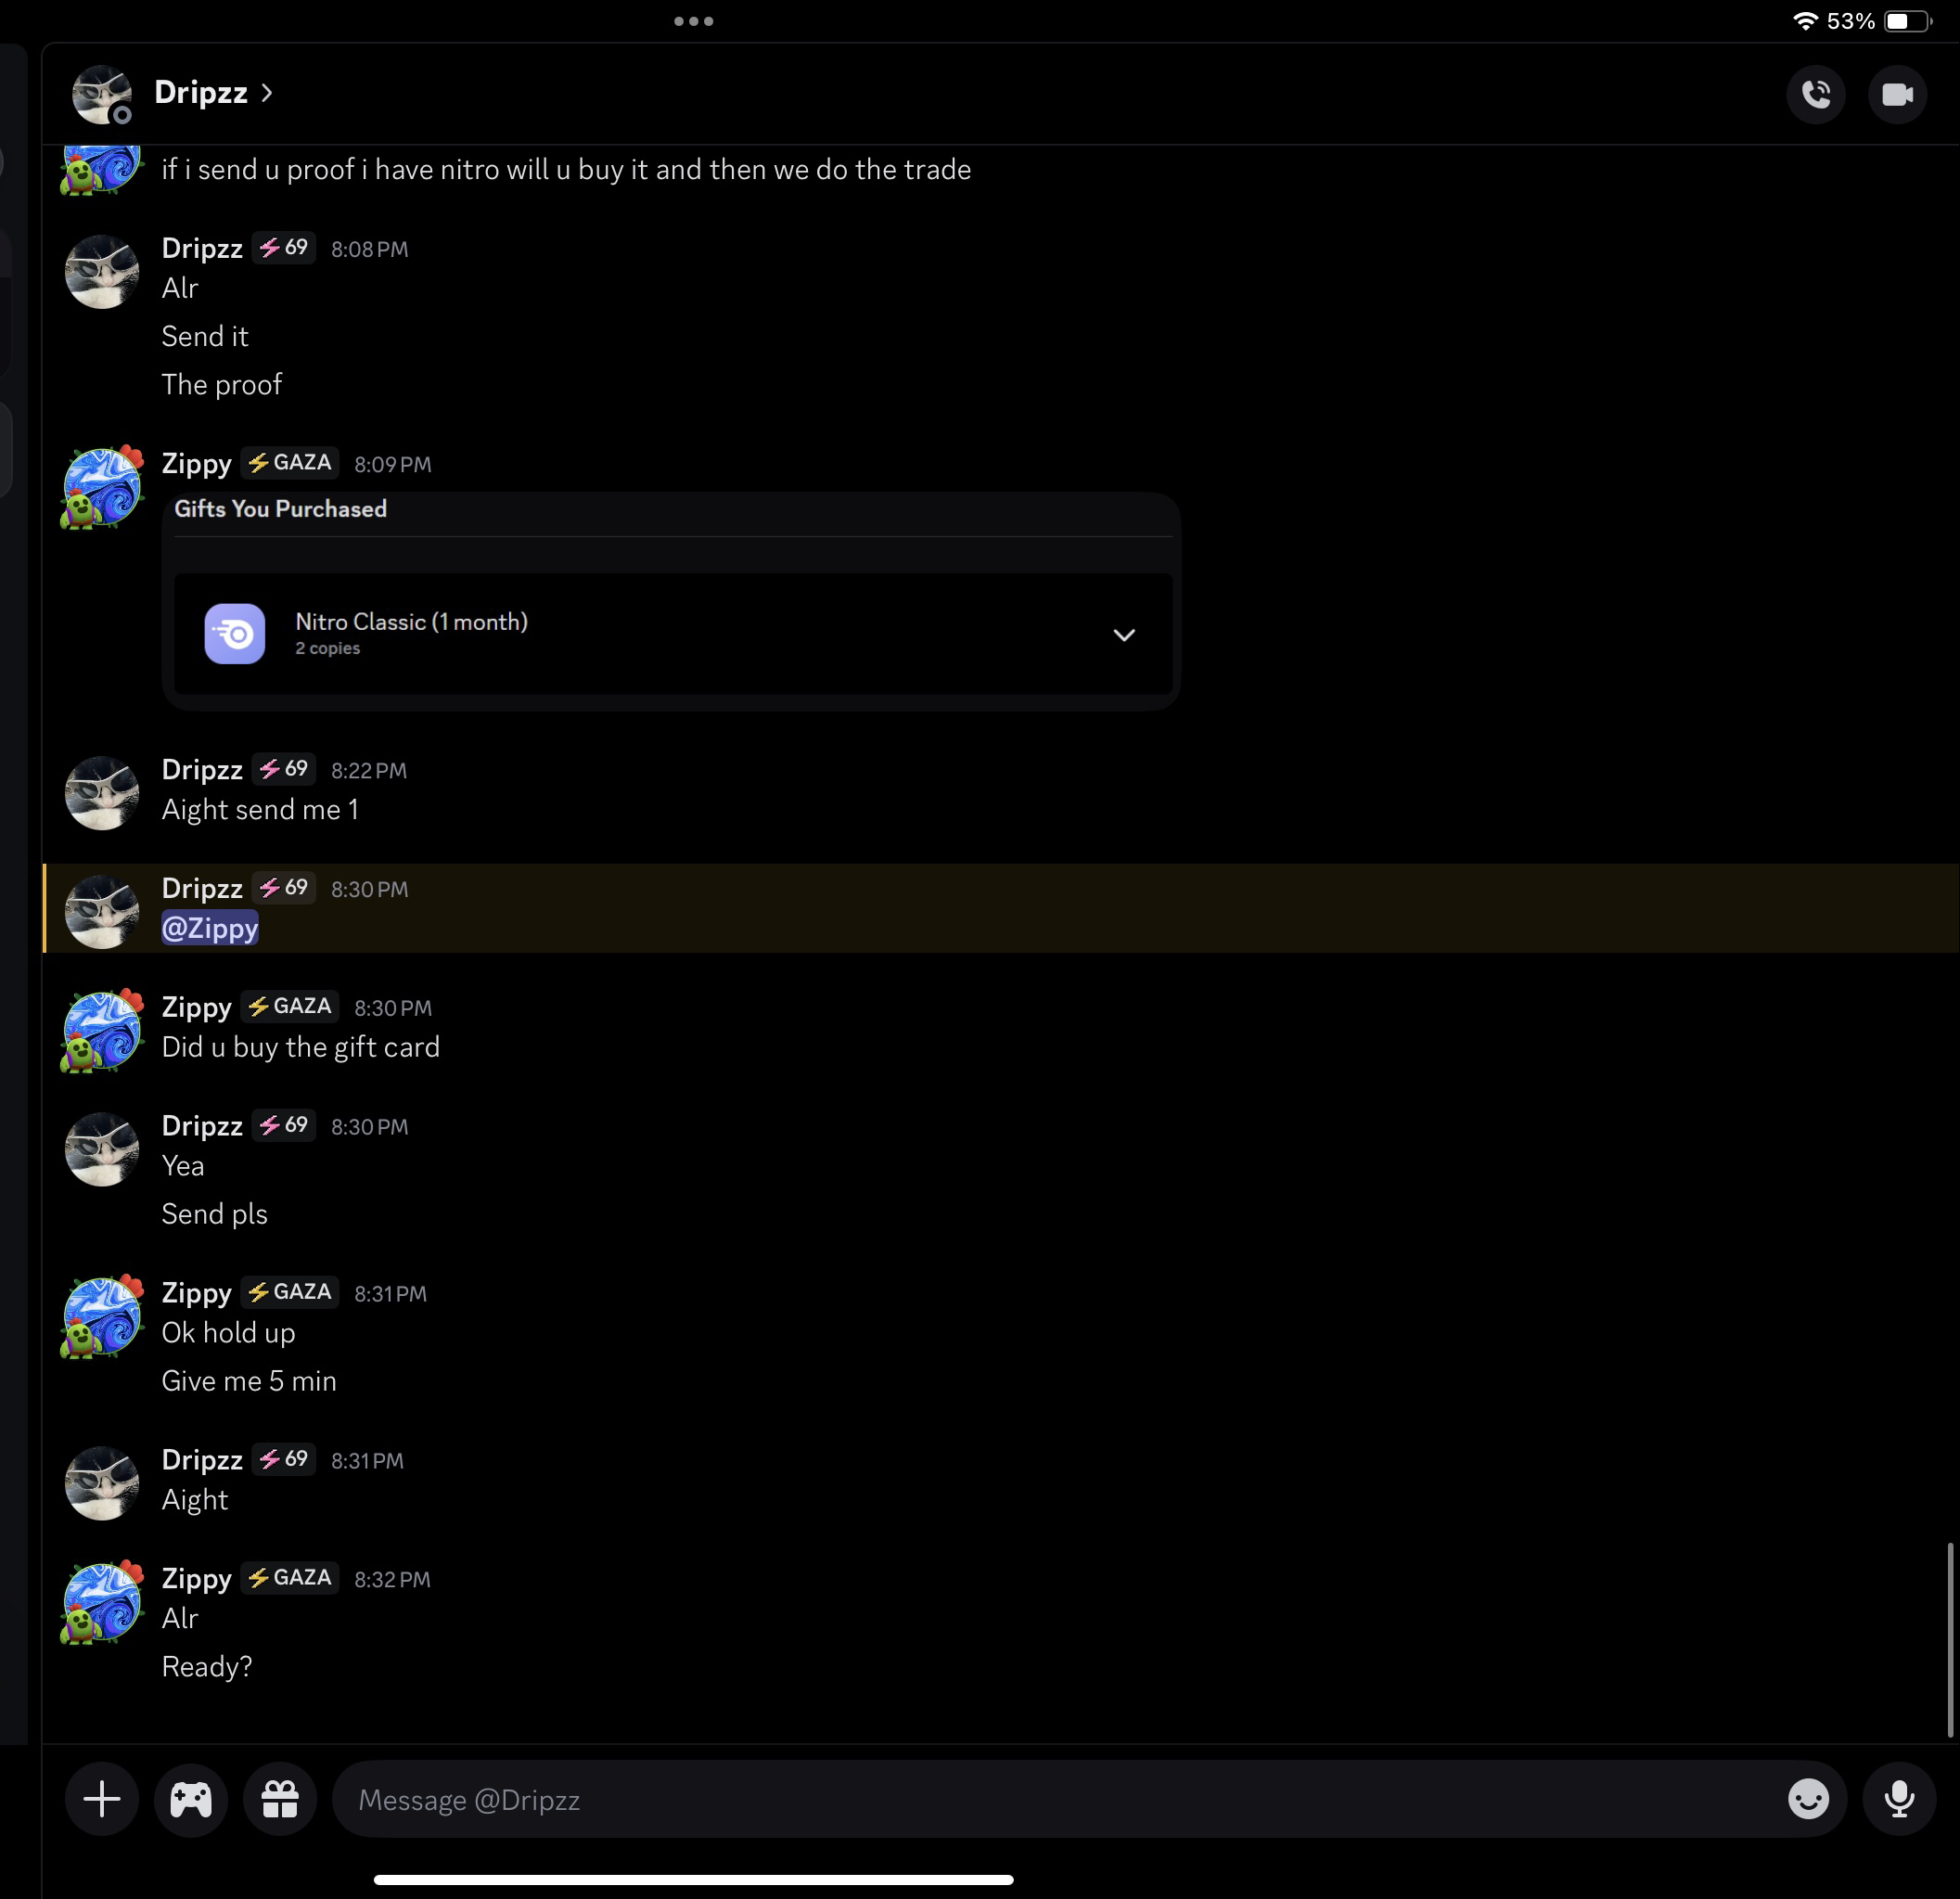1960x1899 pixels.
Task: Start a voice call with Dripzz
Action: point(1815,95)
